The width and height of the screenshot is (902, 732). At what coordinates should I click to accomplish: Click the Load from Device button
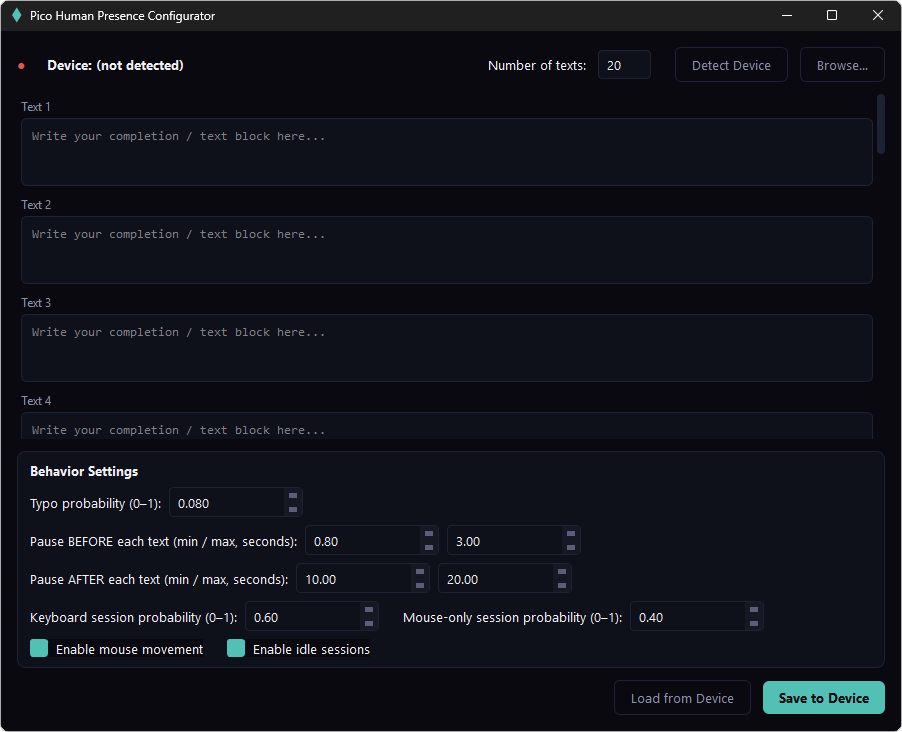682,698
